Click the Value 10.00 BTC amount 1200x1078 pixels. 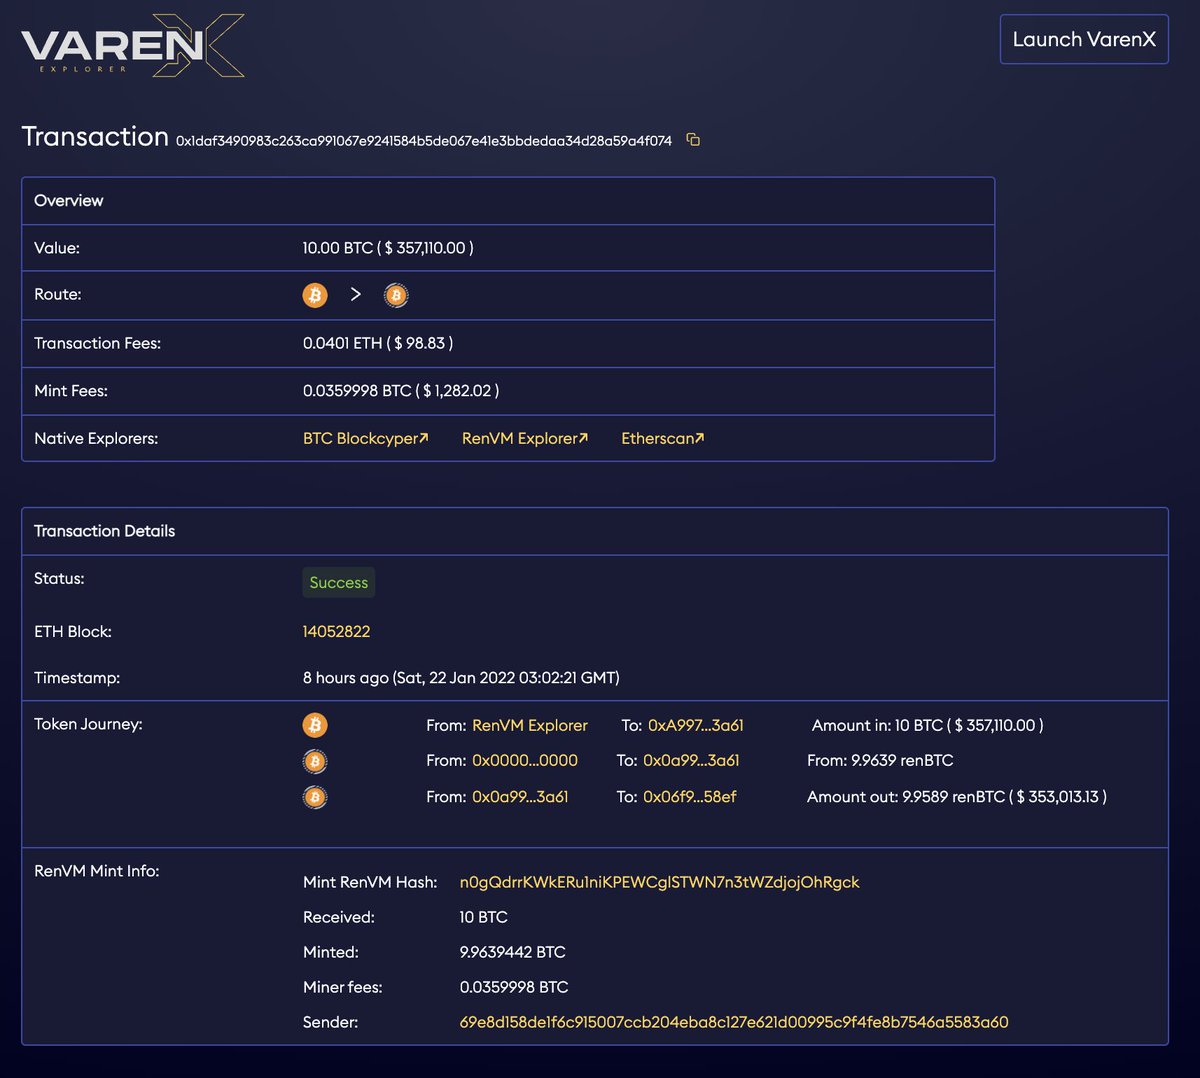[388, 247]
